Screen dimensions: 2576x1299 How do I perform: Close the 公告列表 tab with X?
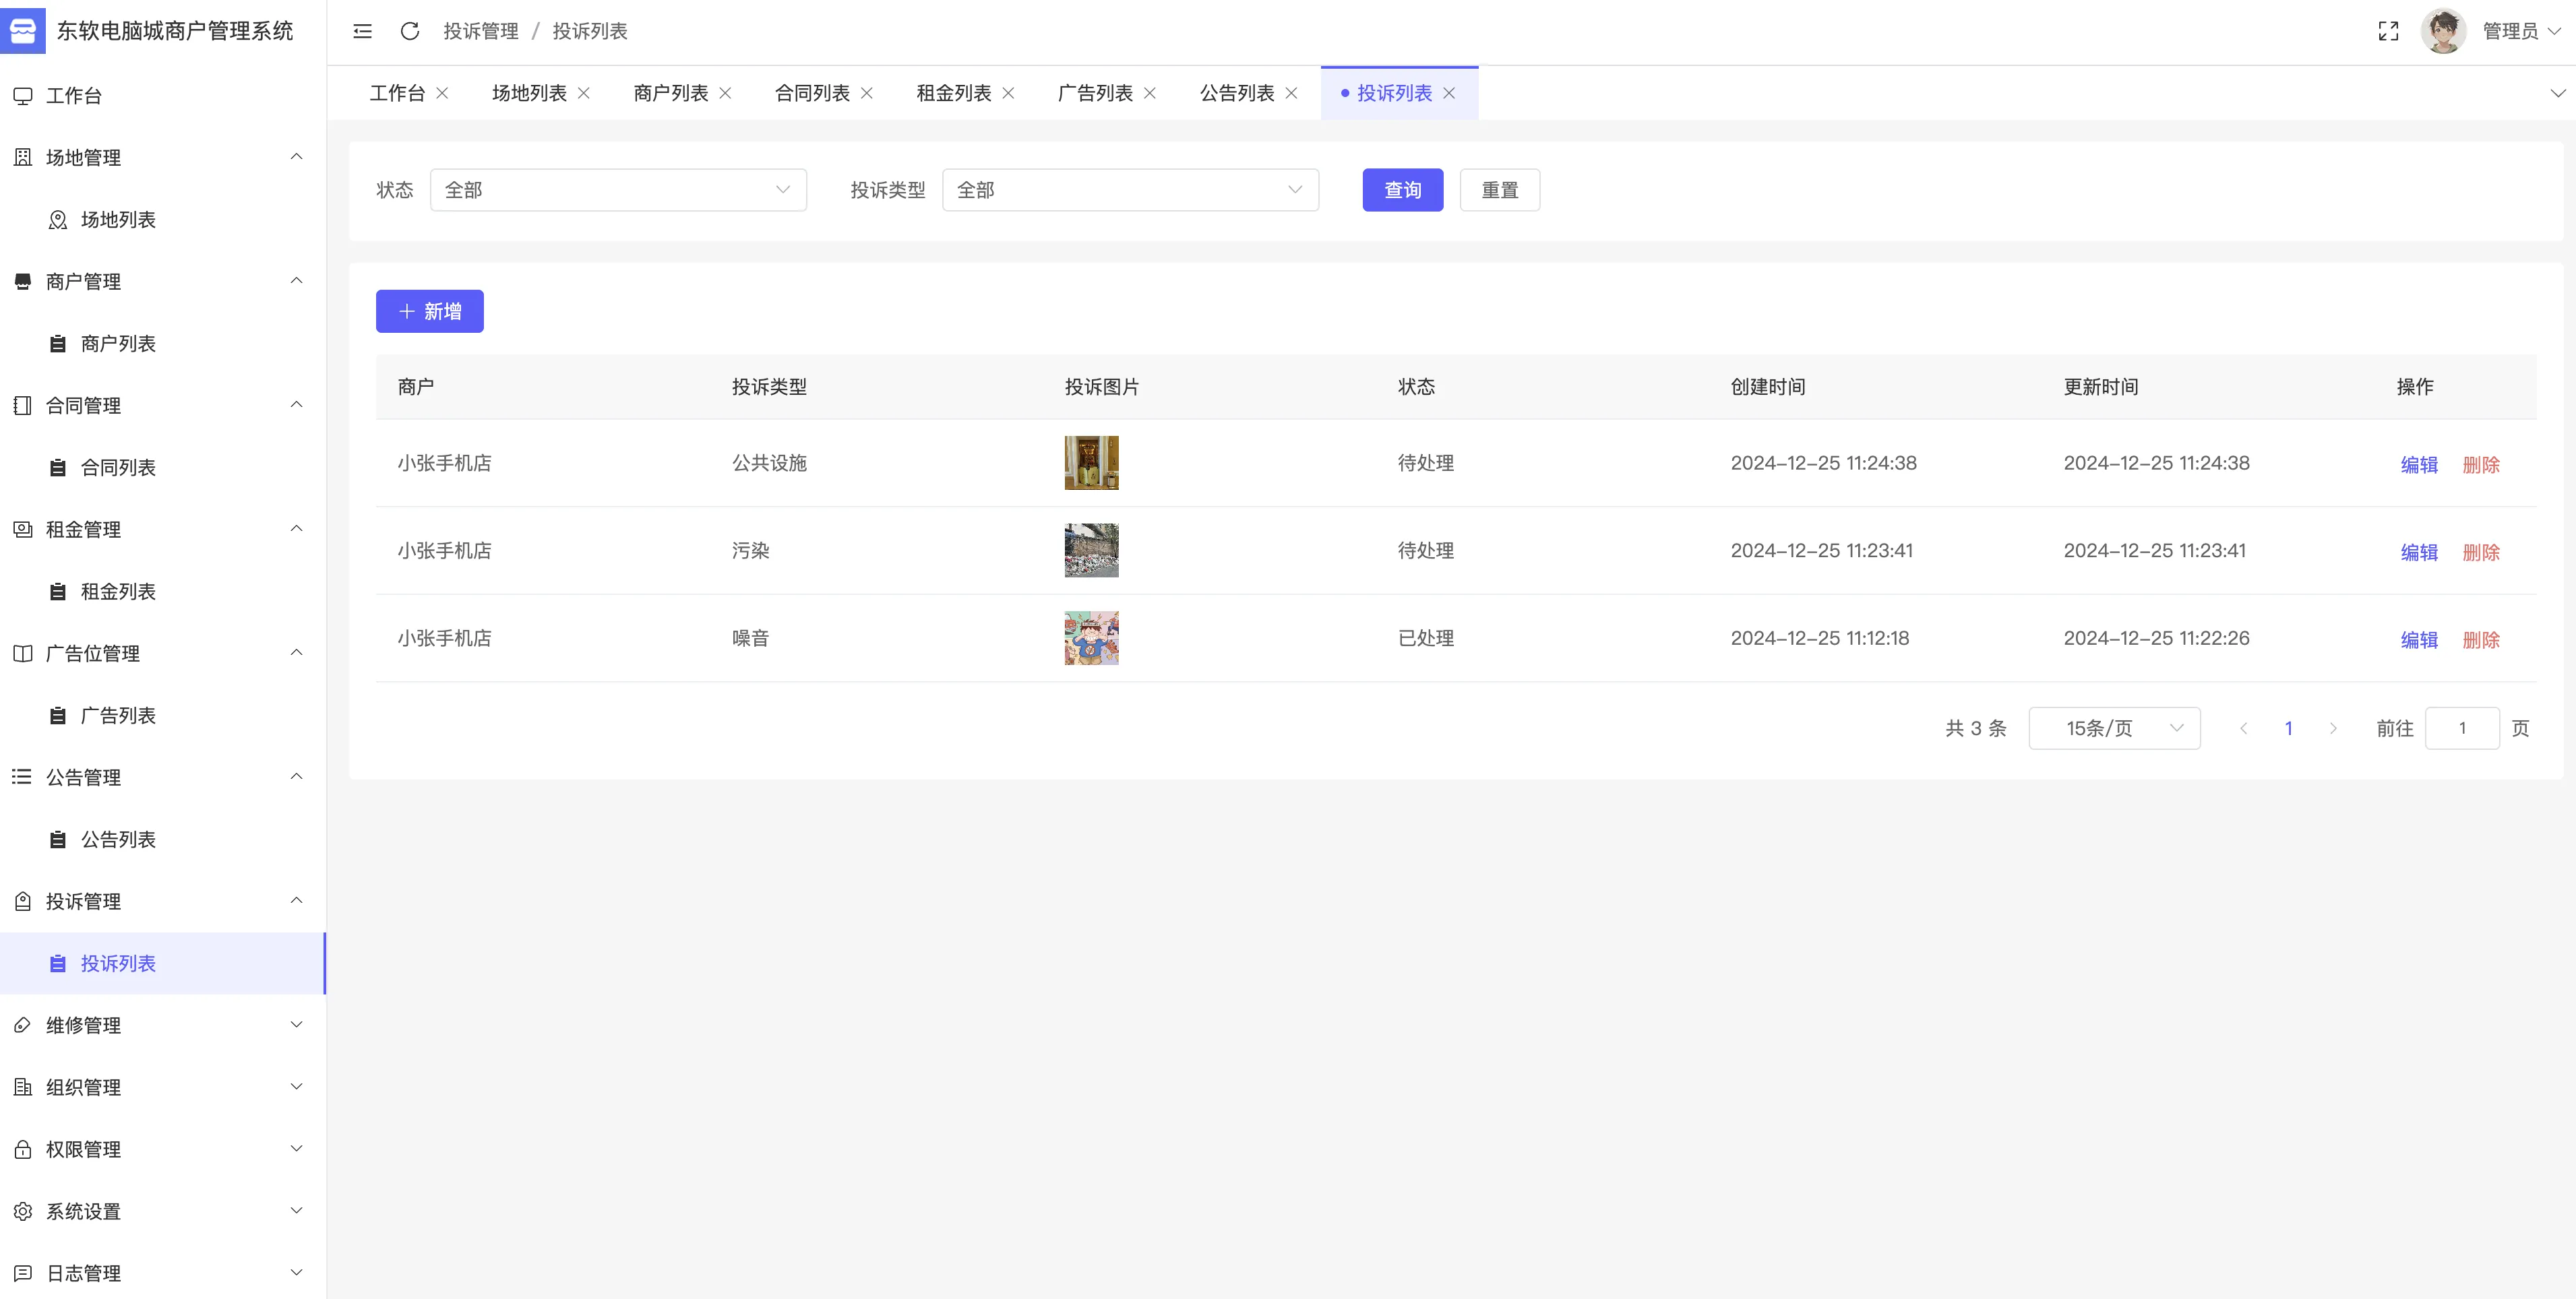1291,93
